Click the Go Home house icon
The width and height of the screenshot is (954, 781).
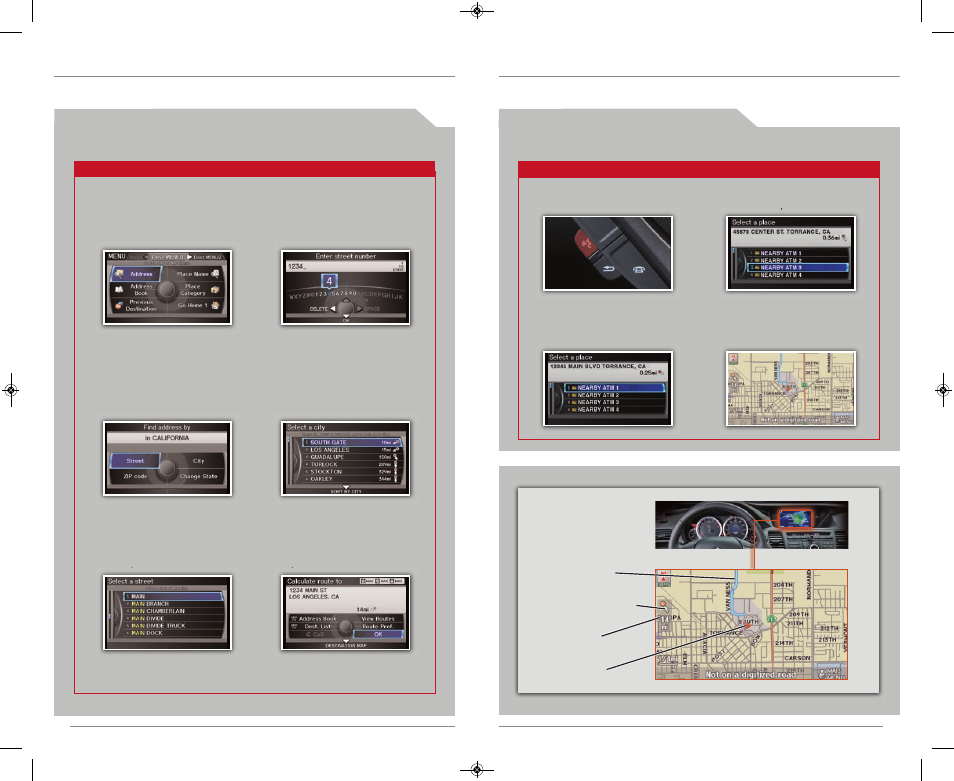coord(215,305)
